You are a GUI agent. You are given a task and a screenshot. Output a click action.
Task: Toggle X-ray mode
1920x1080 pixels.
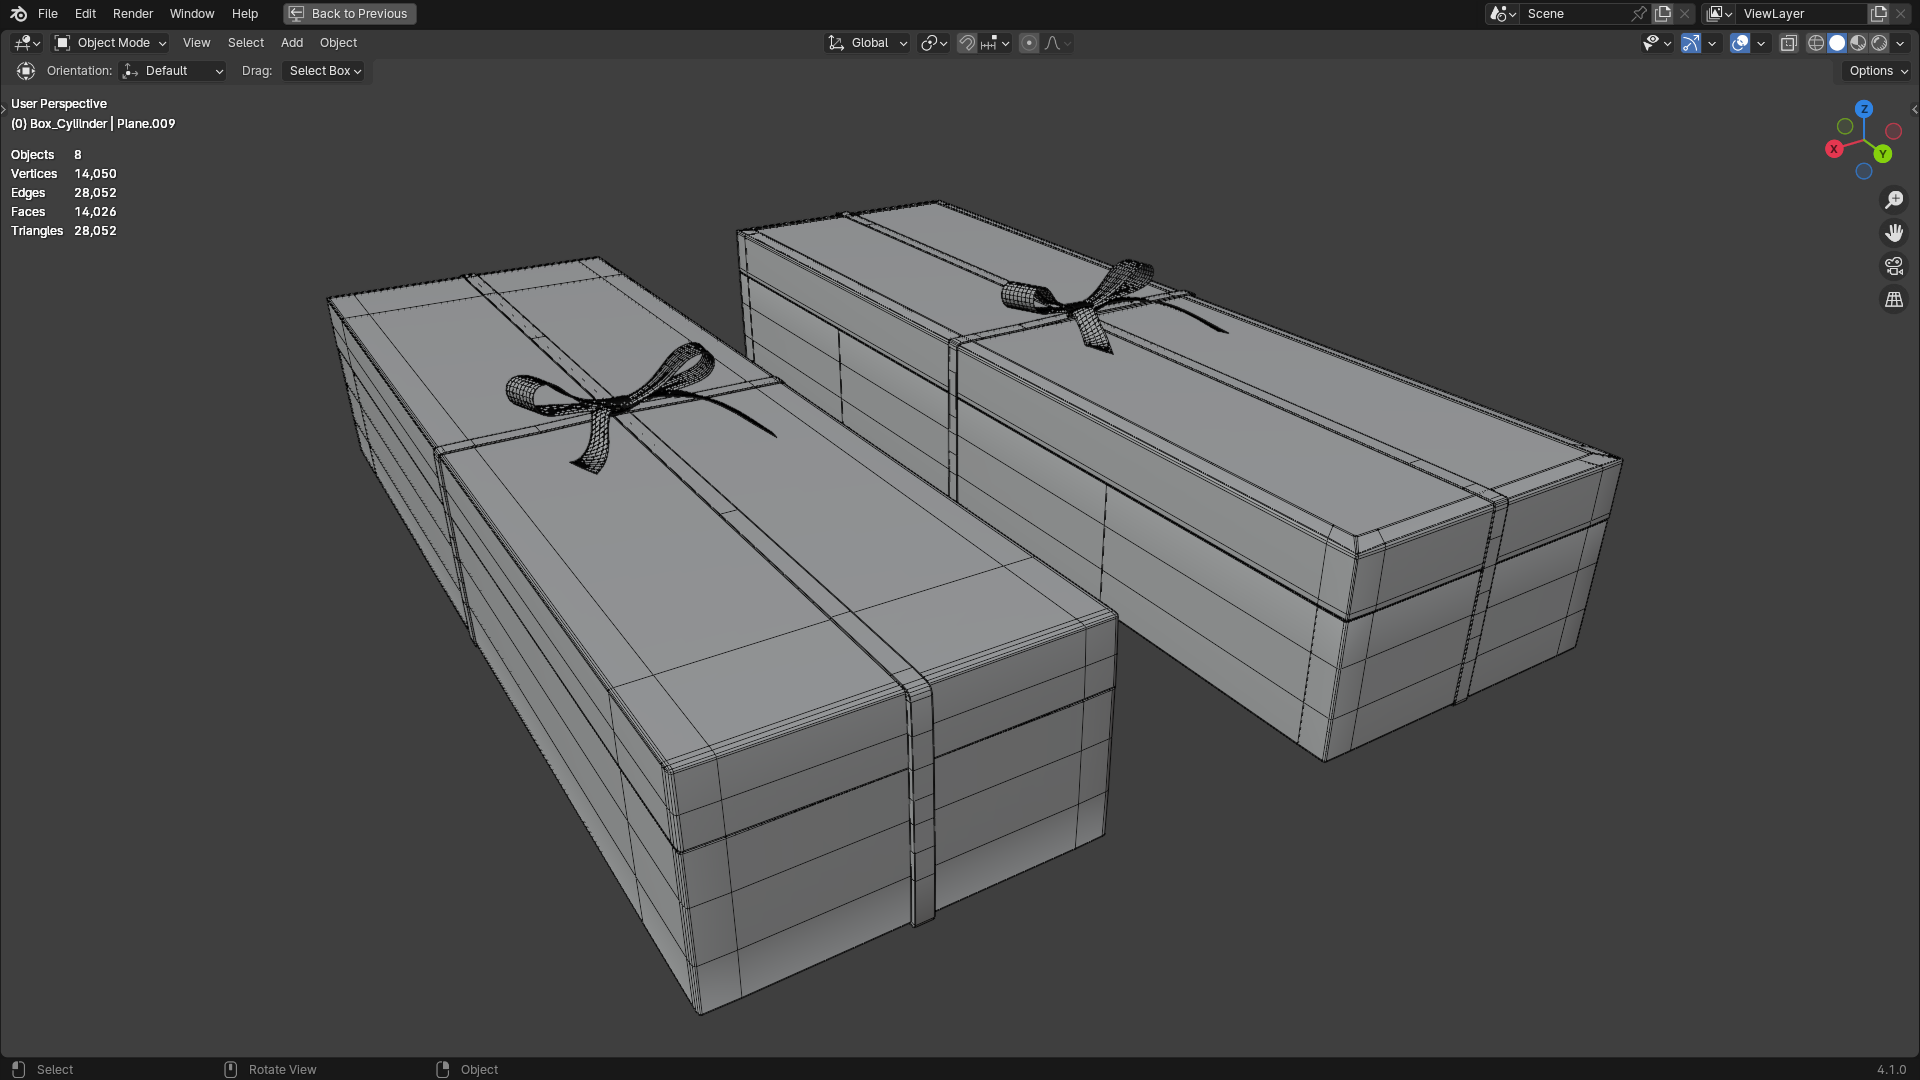coord(1788,43)
